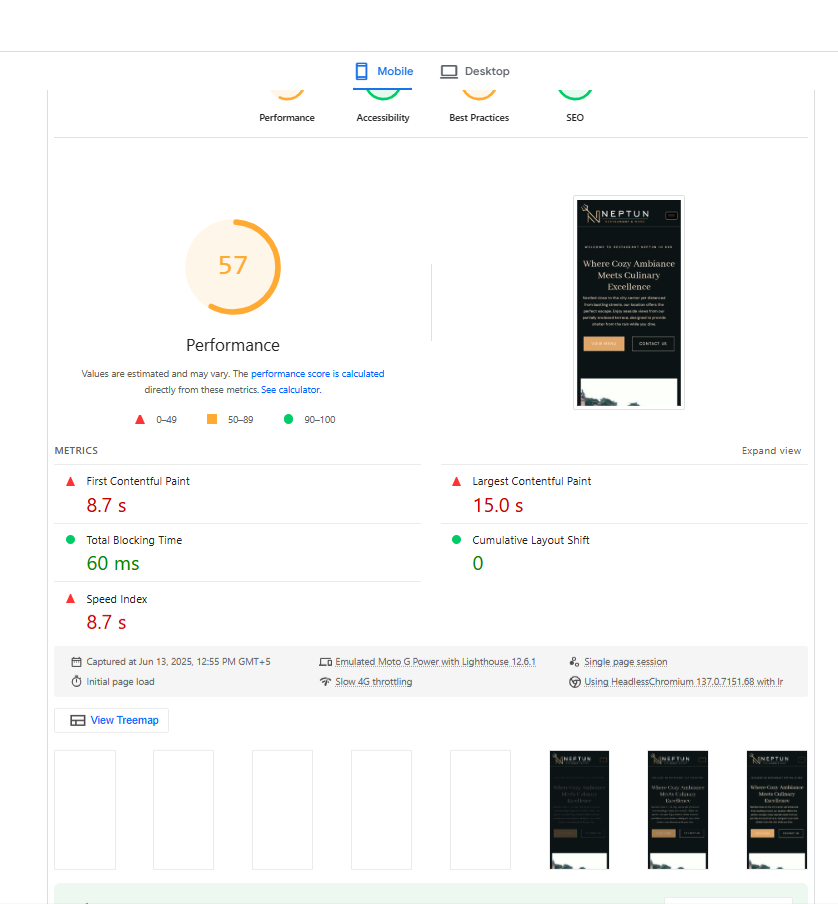Viewport: 838px width, 904px height.
Task: Select the Largest Contentful Paint metric label
Action: 531,481
